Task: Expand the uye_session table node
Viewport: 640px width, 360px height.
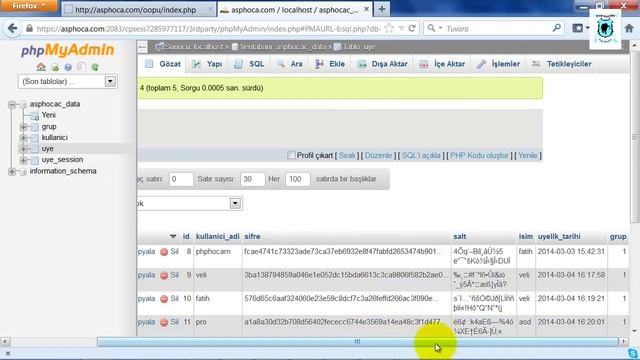Action: pyautogui.click(x=24, y=160)
